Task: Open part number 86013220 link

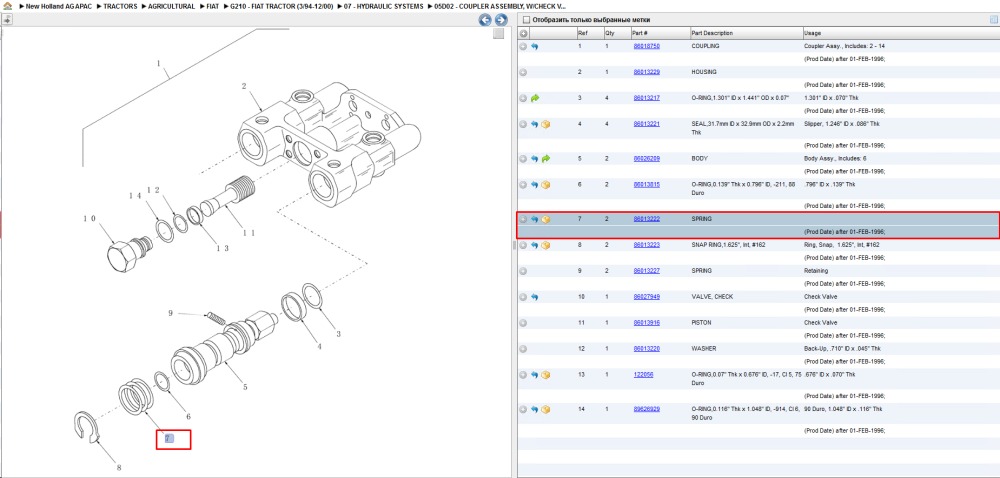Action: pos(646,349)
